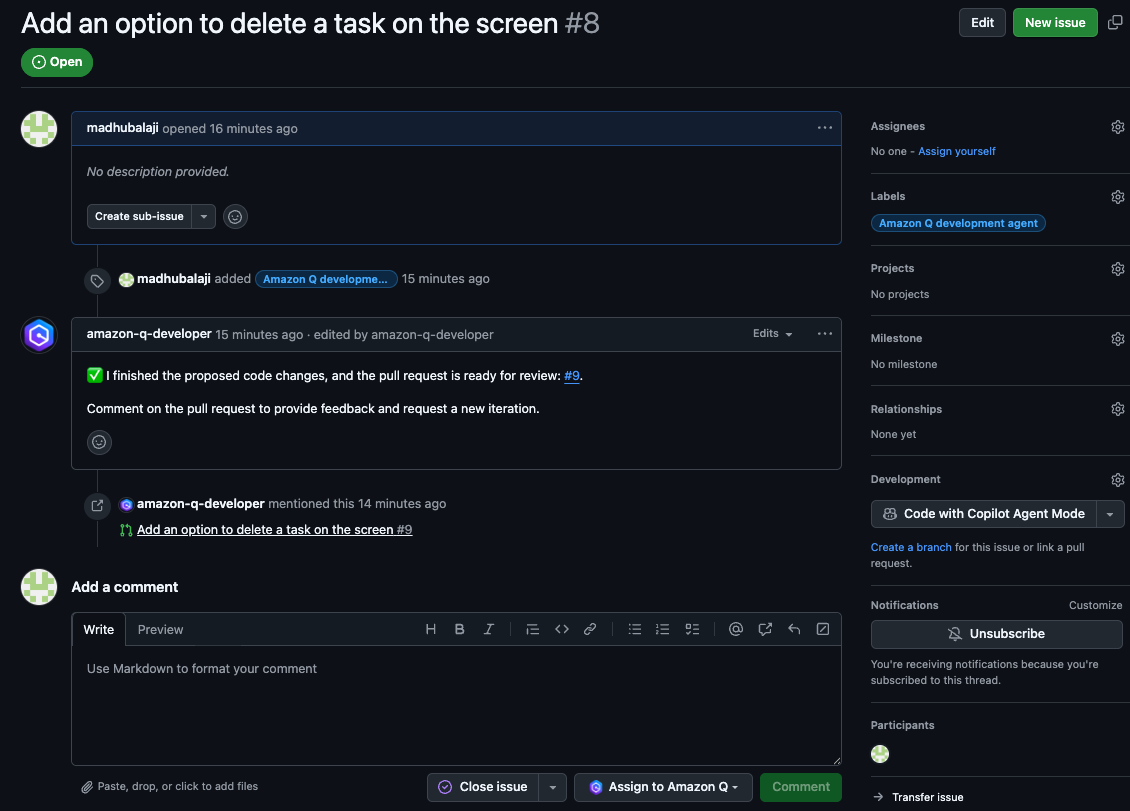Create a task list in the comment

tap(692, 629)
